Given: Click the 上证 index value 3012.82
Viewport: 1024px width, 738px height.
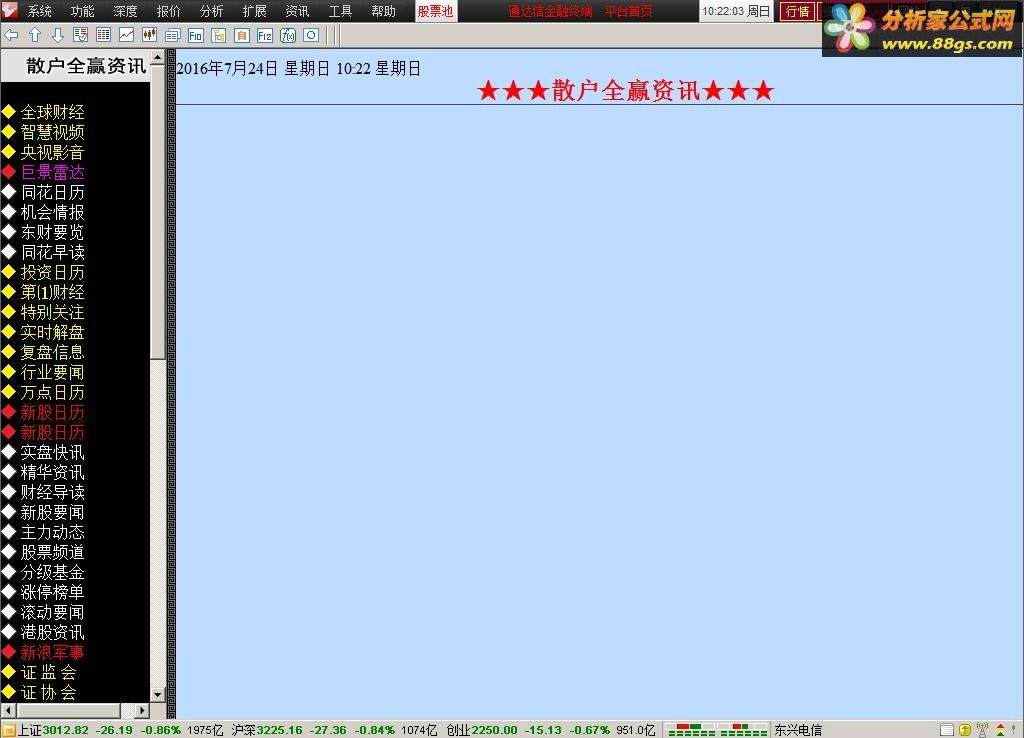Looking at the screenshot, I should 65,730.
